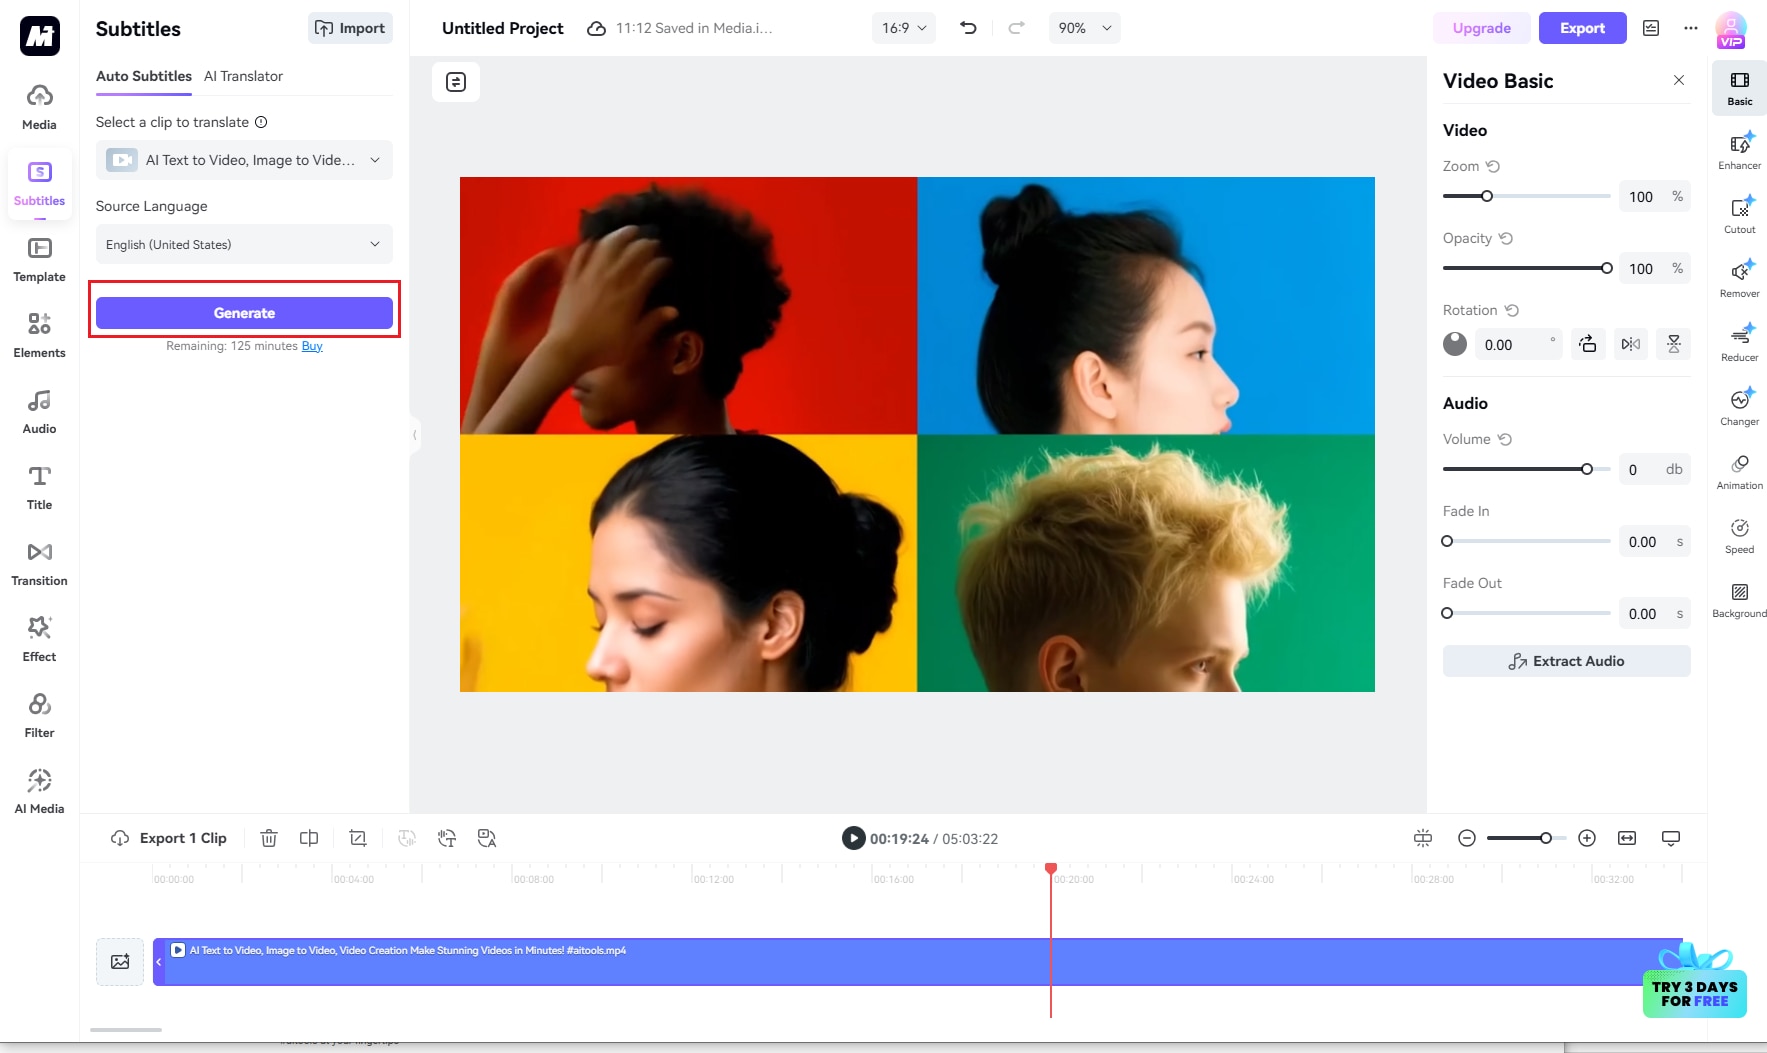Open the Background settings
Image resolution: width=1767 pixels, height=1053 pixels.
point(1739,599)
